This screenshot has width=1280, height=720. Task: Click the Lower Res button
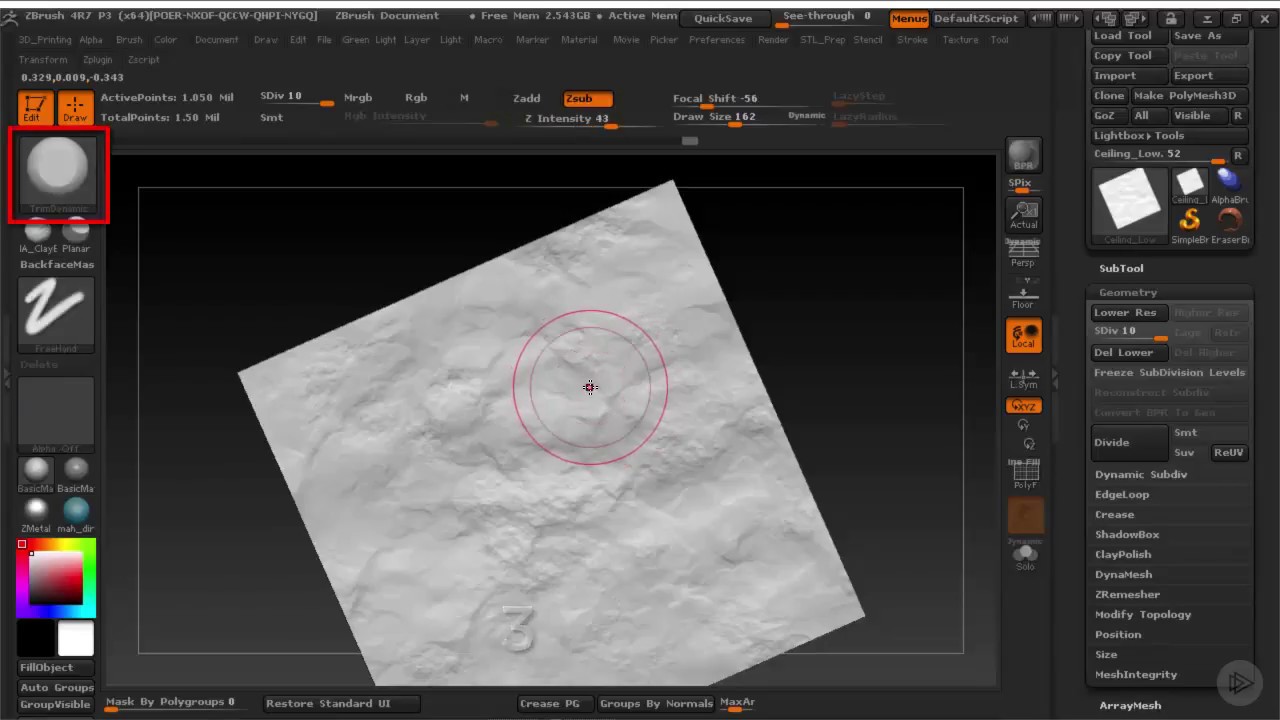coord(1129,313)
